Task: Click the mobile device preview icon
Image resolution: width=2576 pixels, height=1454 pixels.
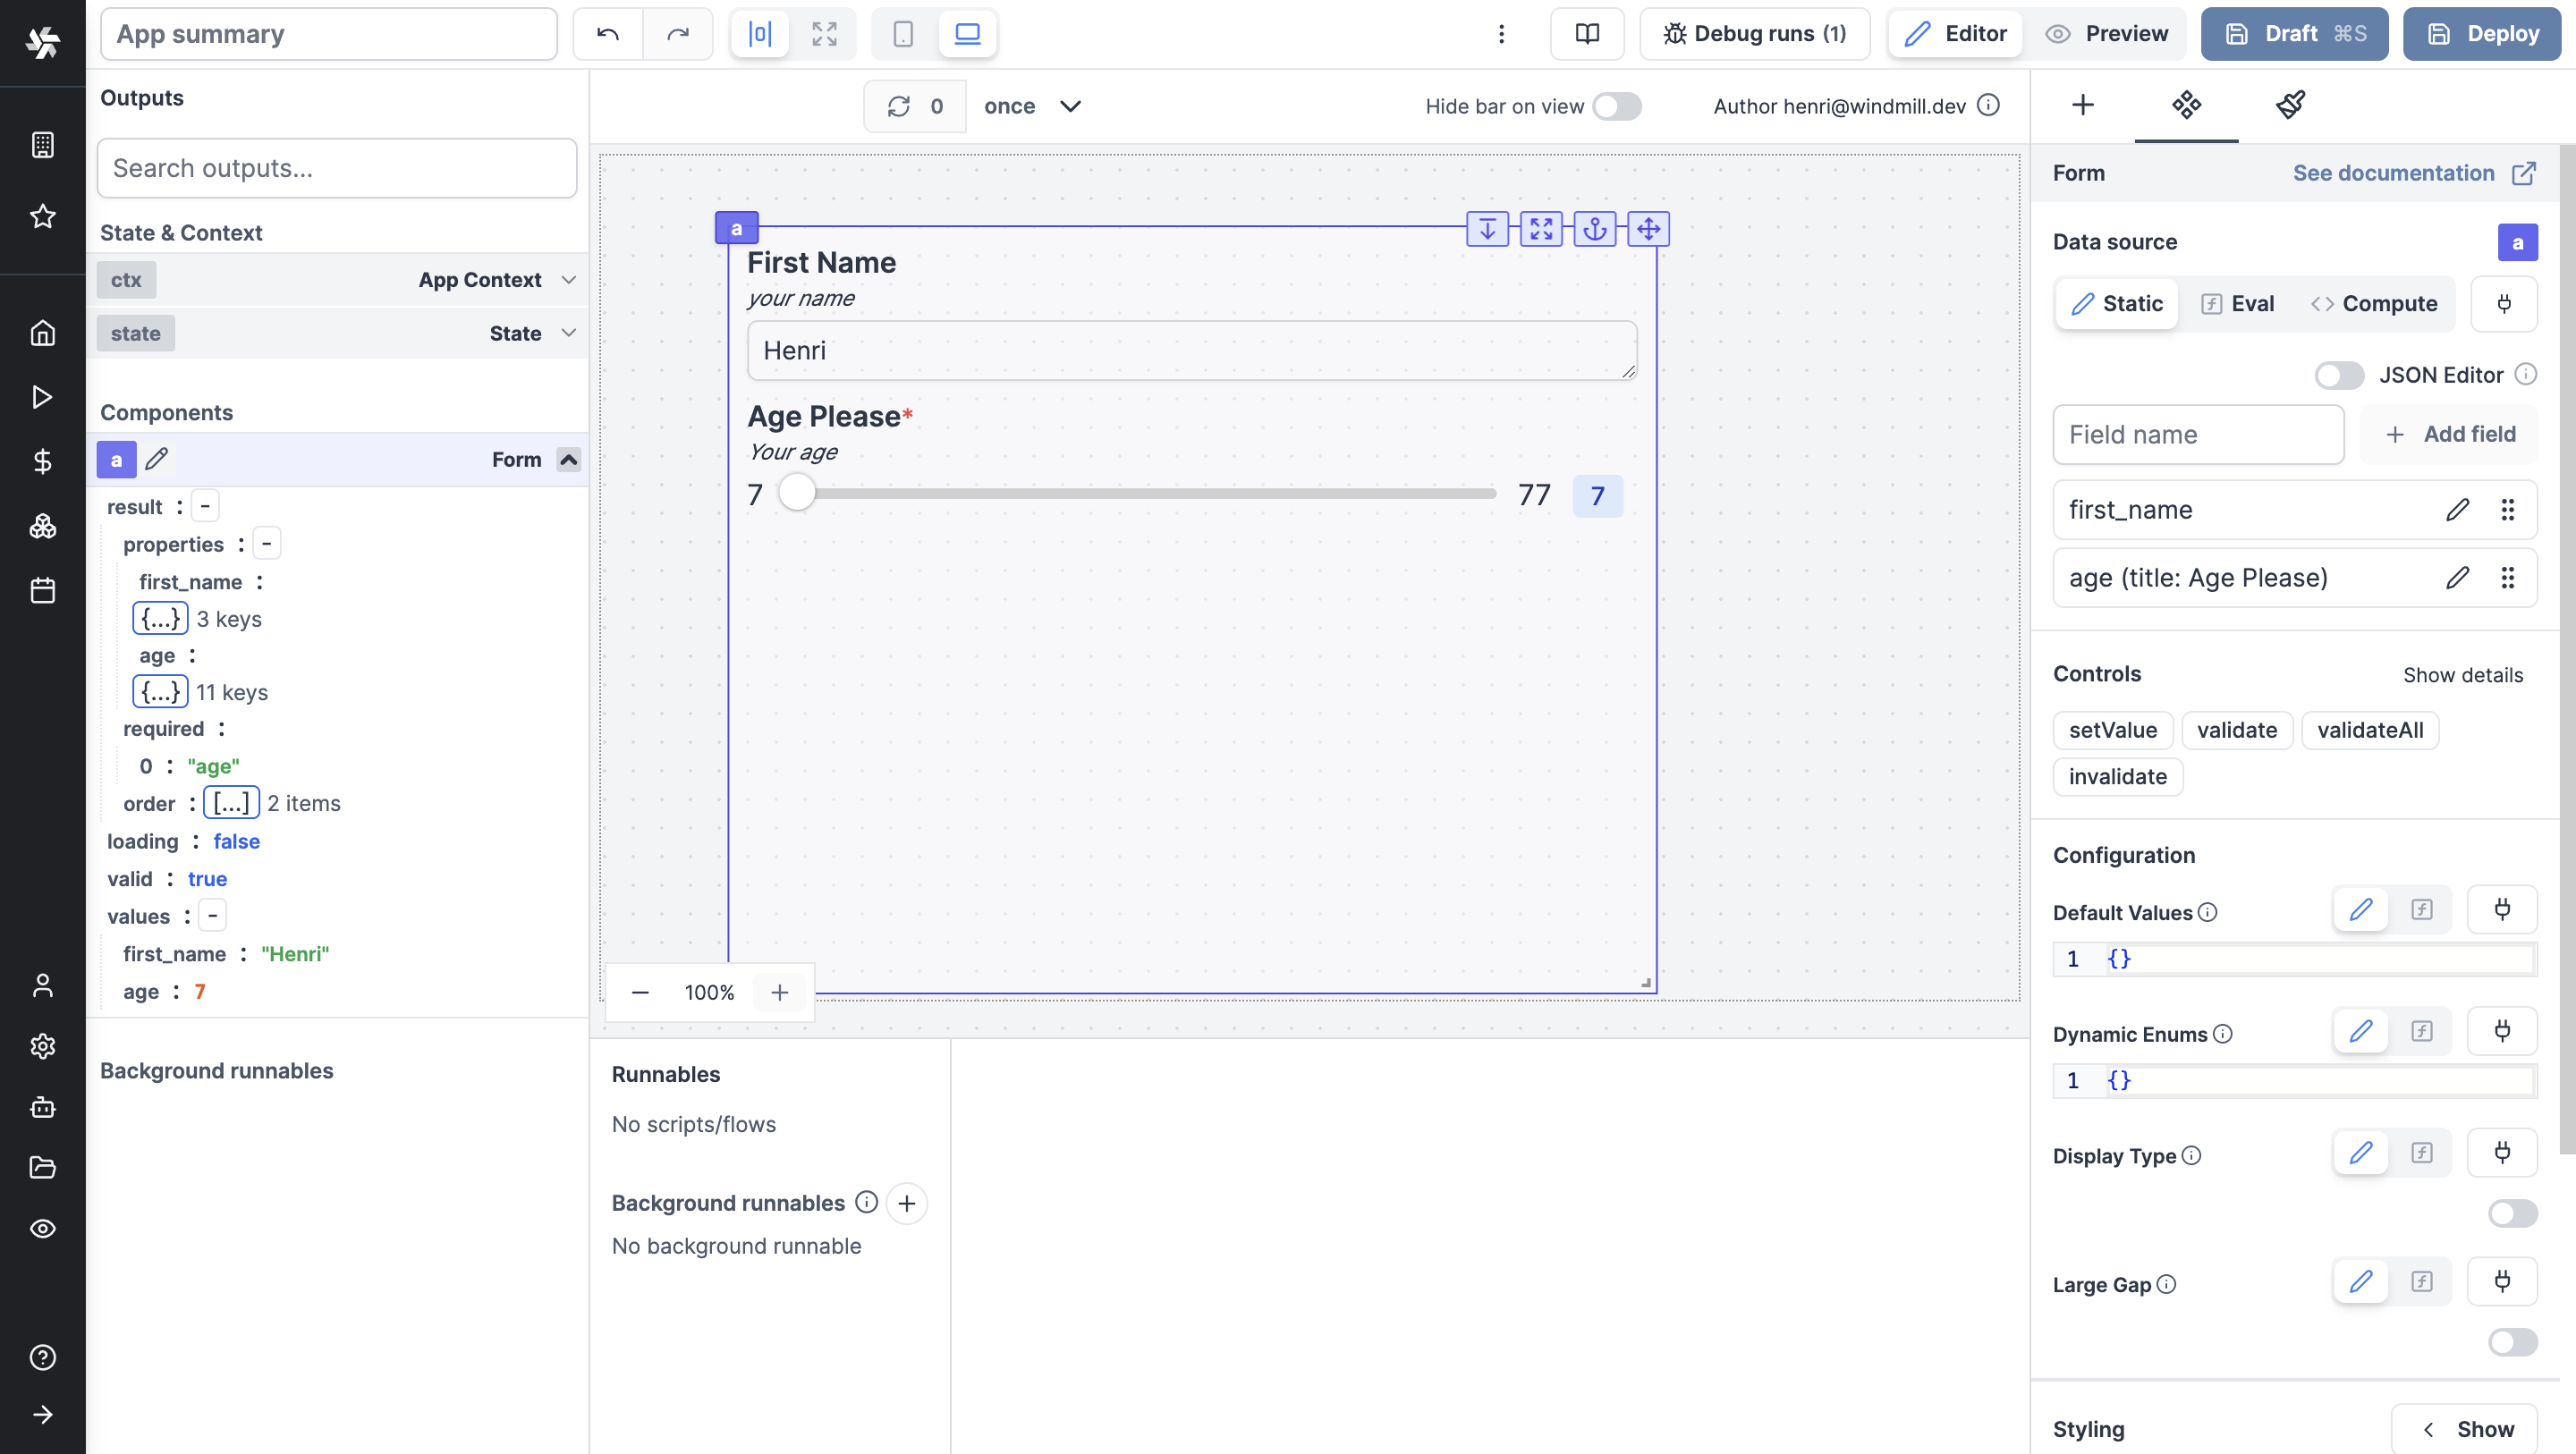Action: pos(902,32)
